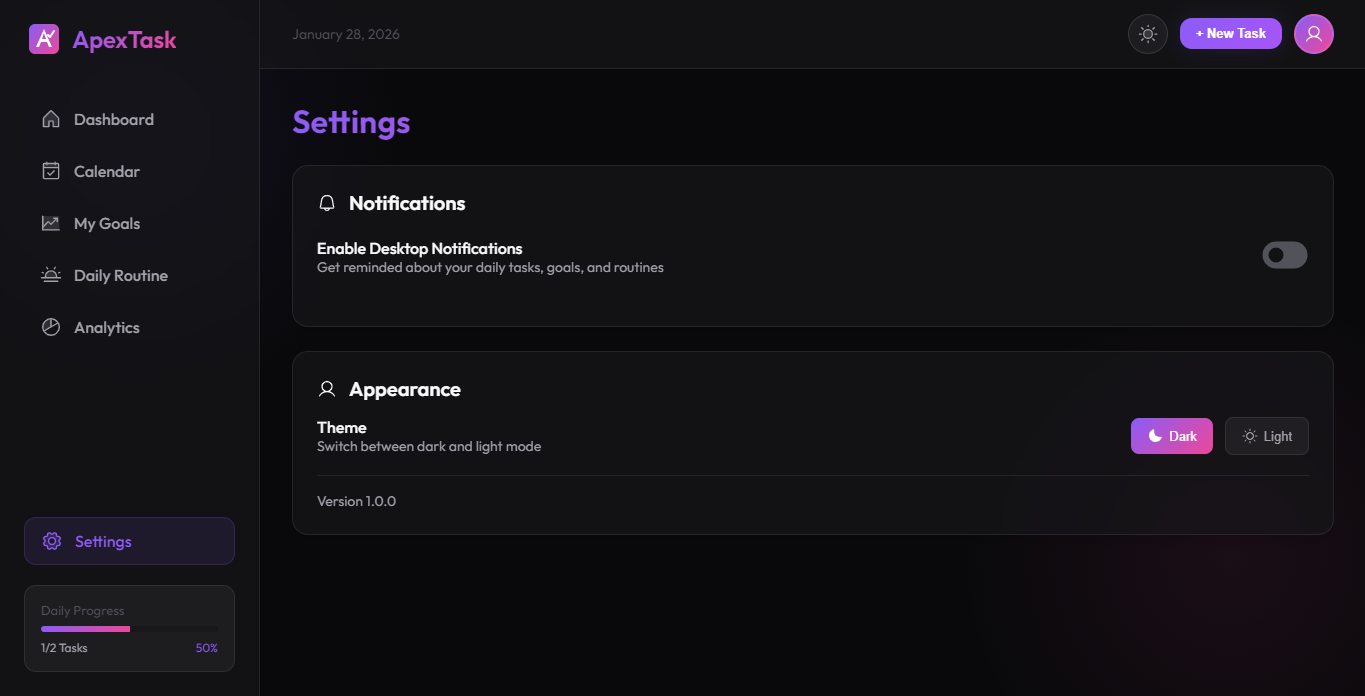Open My Goals via its chart icon
This screenshot has width=1365, height=696.
pyautogui.click(x=50, y=222)
